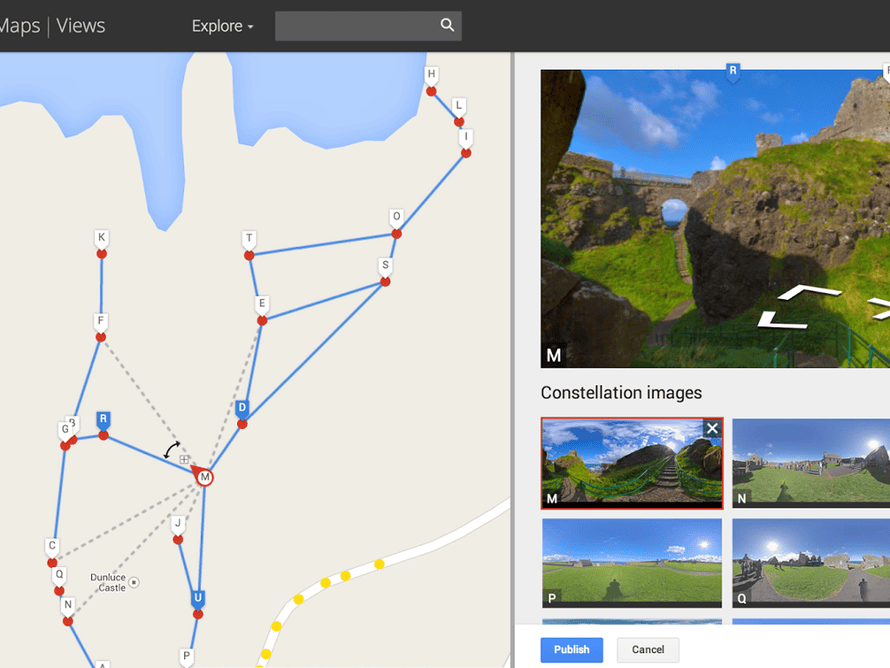Click the blue R marker on map
890x668 pixels.
click(103, 420)
